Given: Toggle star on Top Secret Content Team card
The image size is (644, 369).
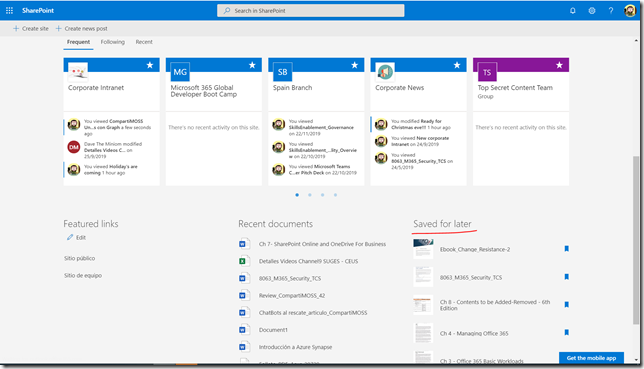Looking at the screenshot, I should [x=559, y=65].
